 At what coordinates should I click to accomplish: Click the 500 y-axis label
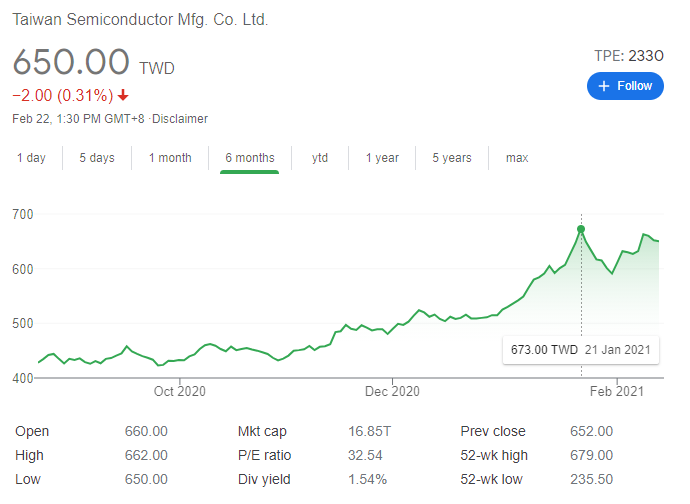tap(23, 324)
